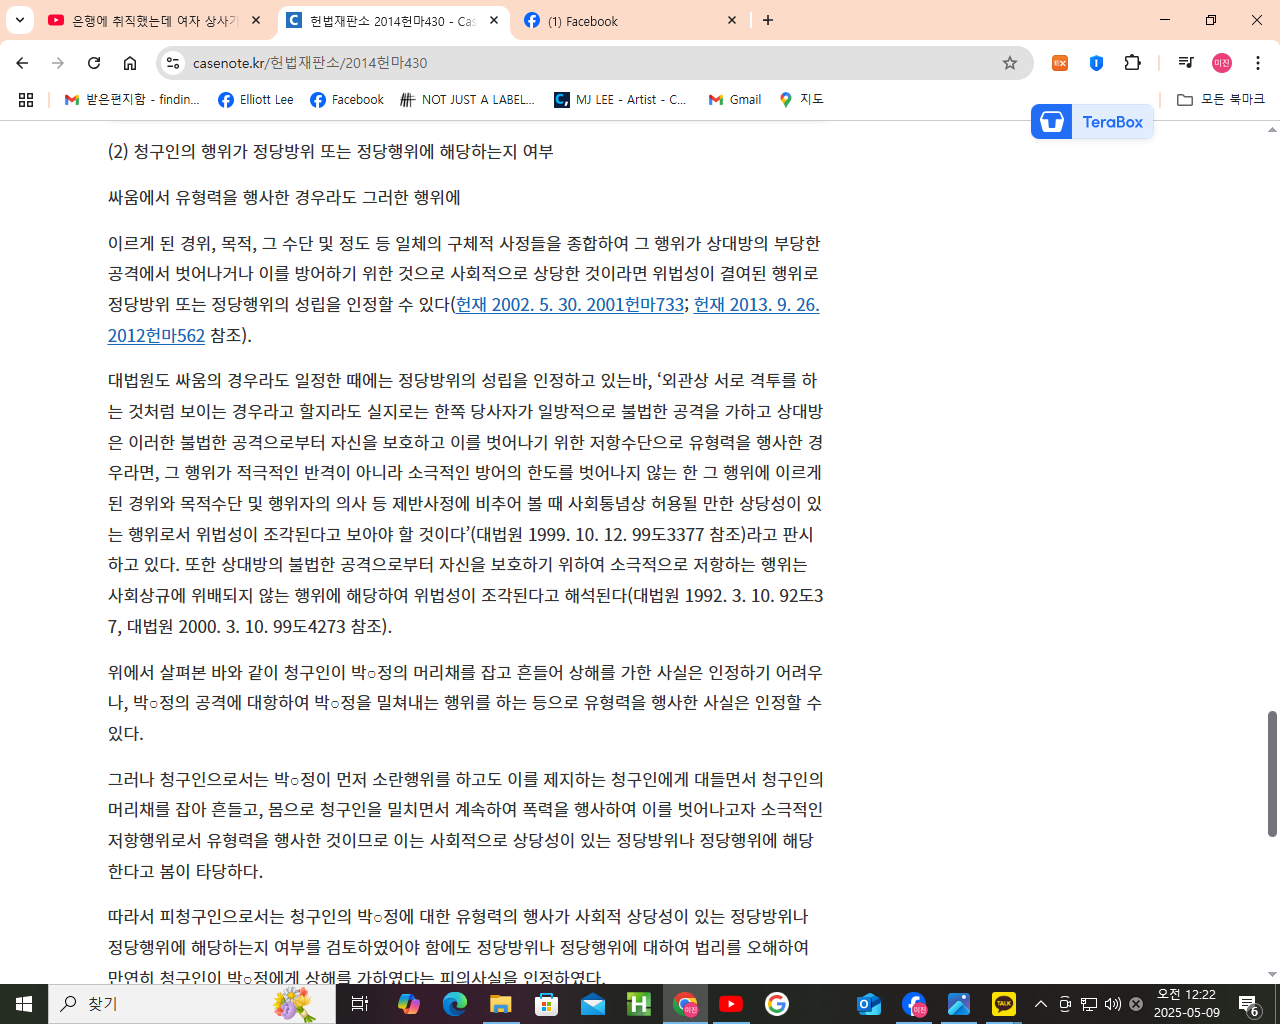Open Chrome's three-dot menu
Image resolution: width=1280 pixels, height=1024 pixels.
1258,63
